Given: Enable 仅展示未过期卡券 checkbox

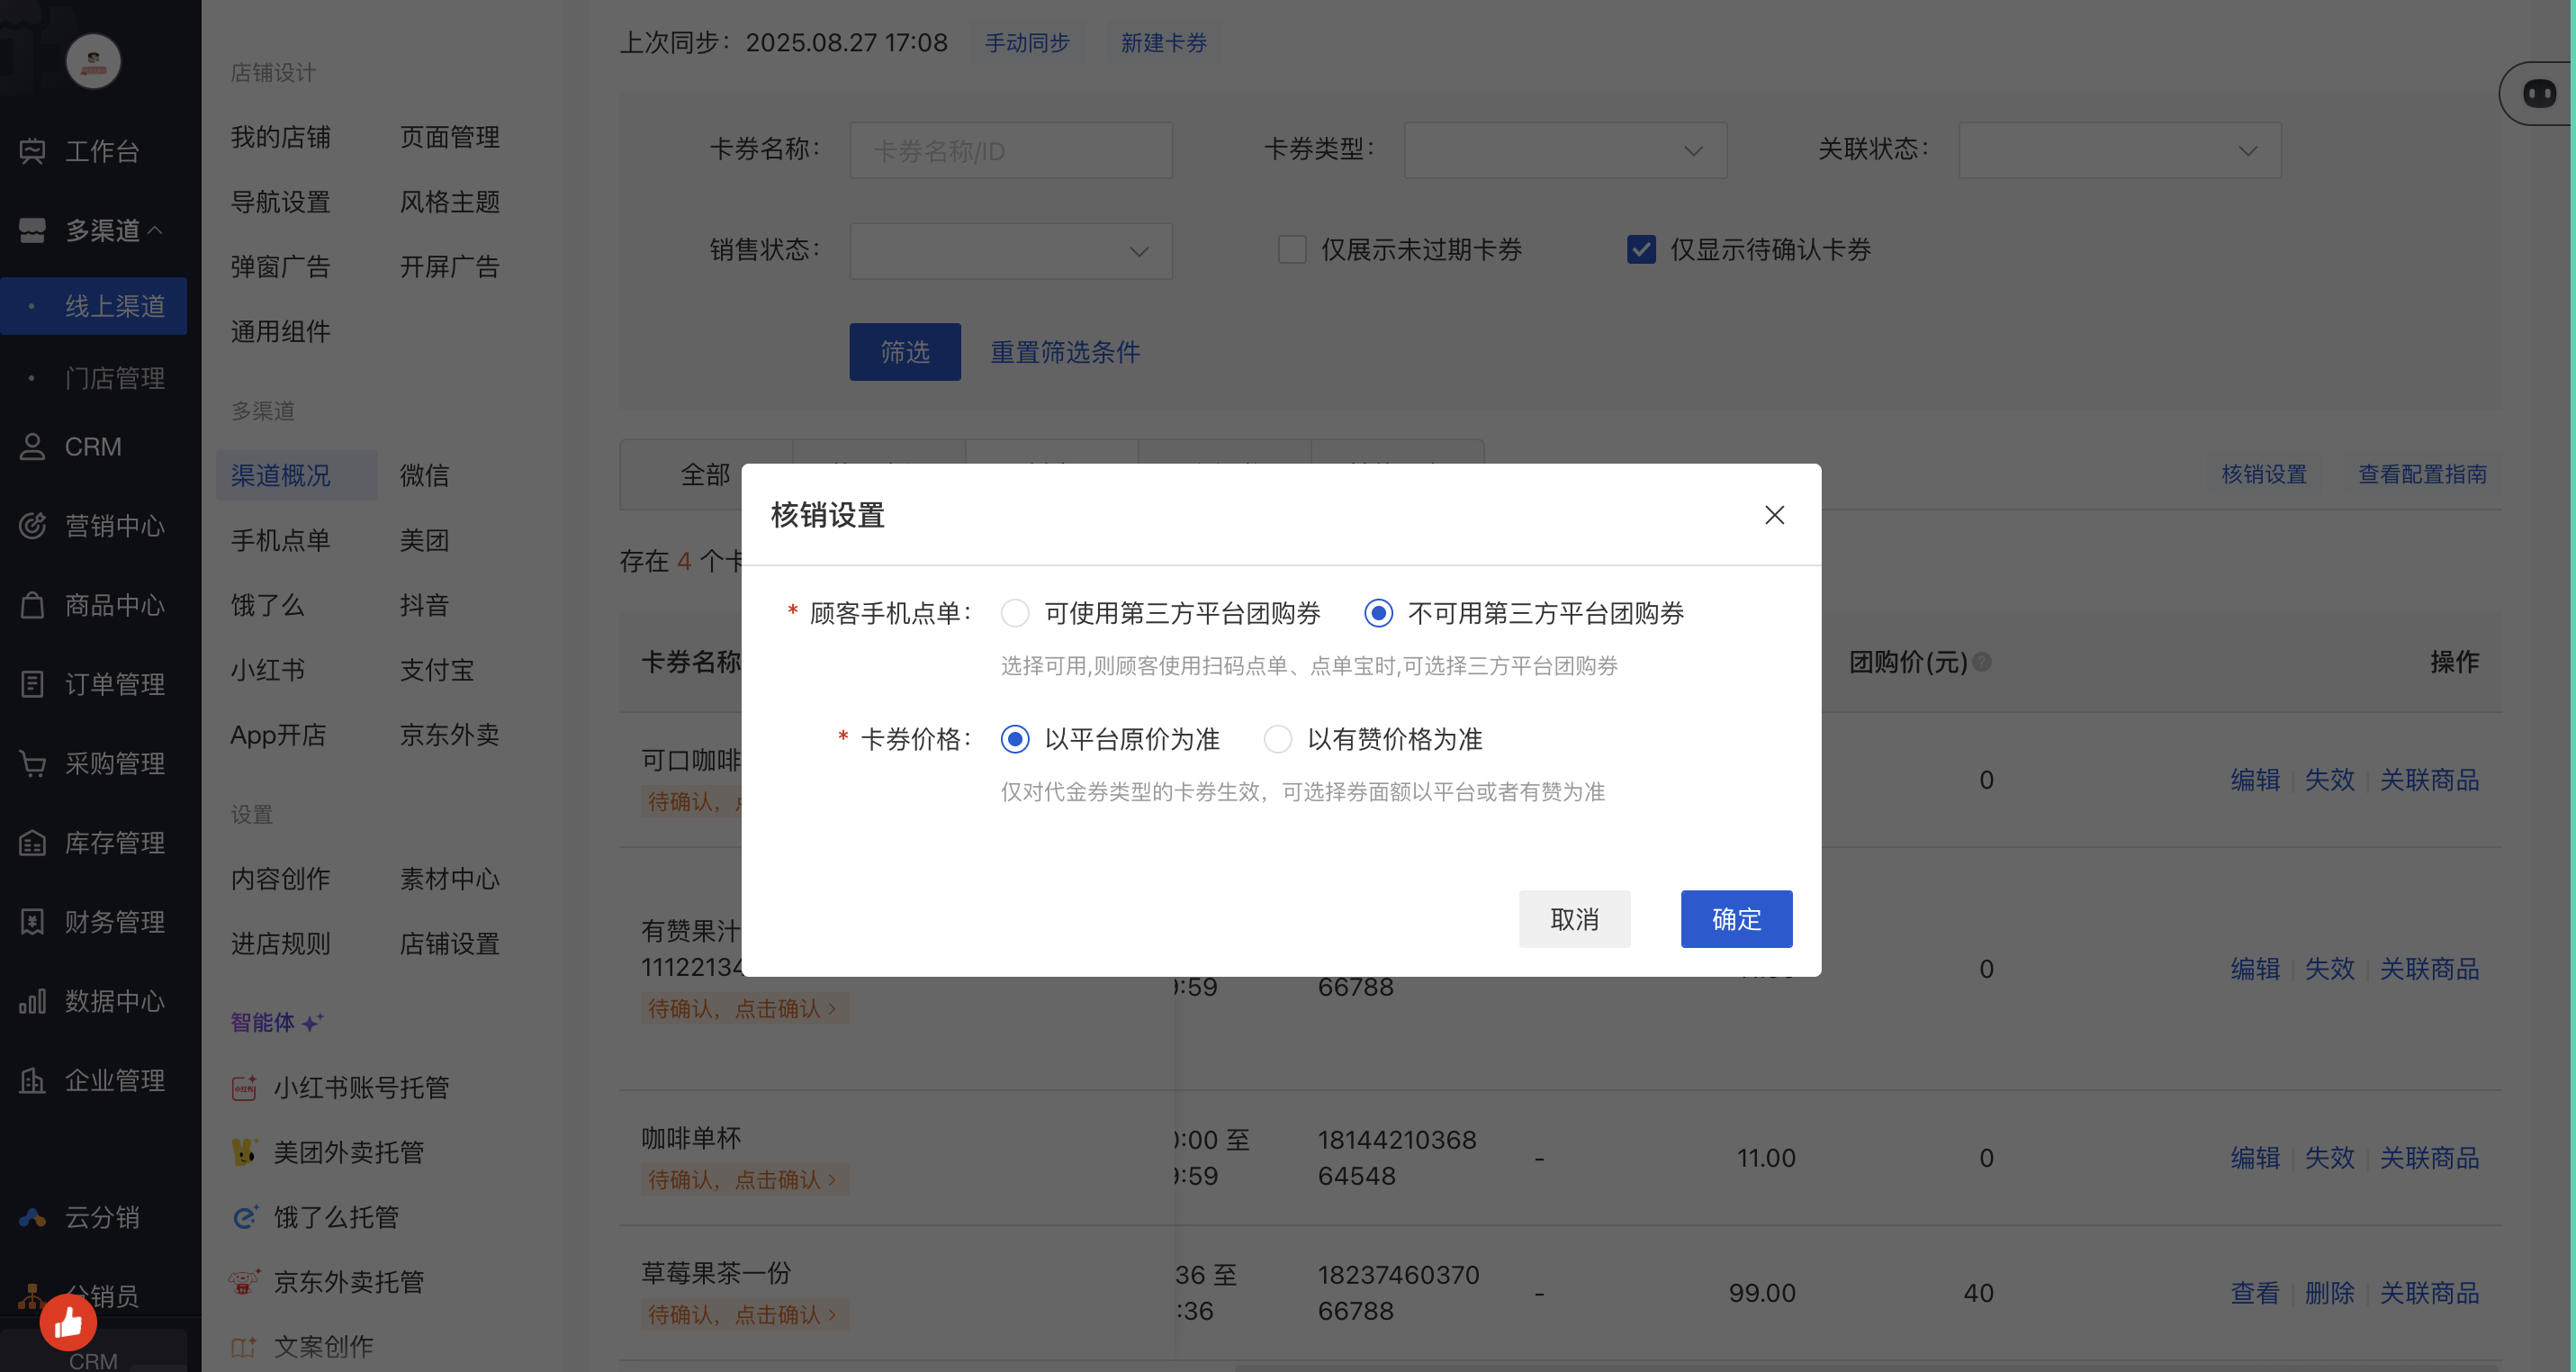Looking at the screenshot, I should click(x=1292, y=249).
